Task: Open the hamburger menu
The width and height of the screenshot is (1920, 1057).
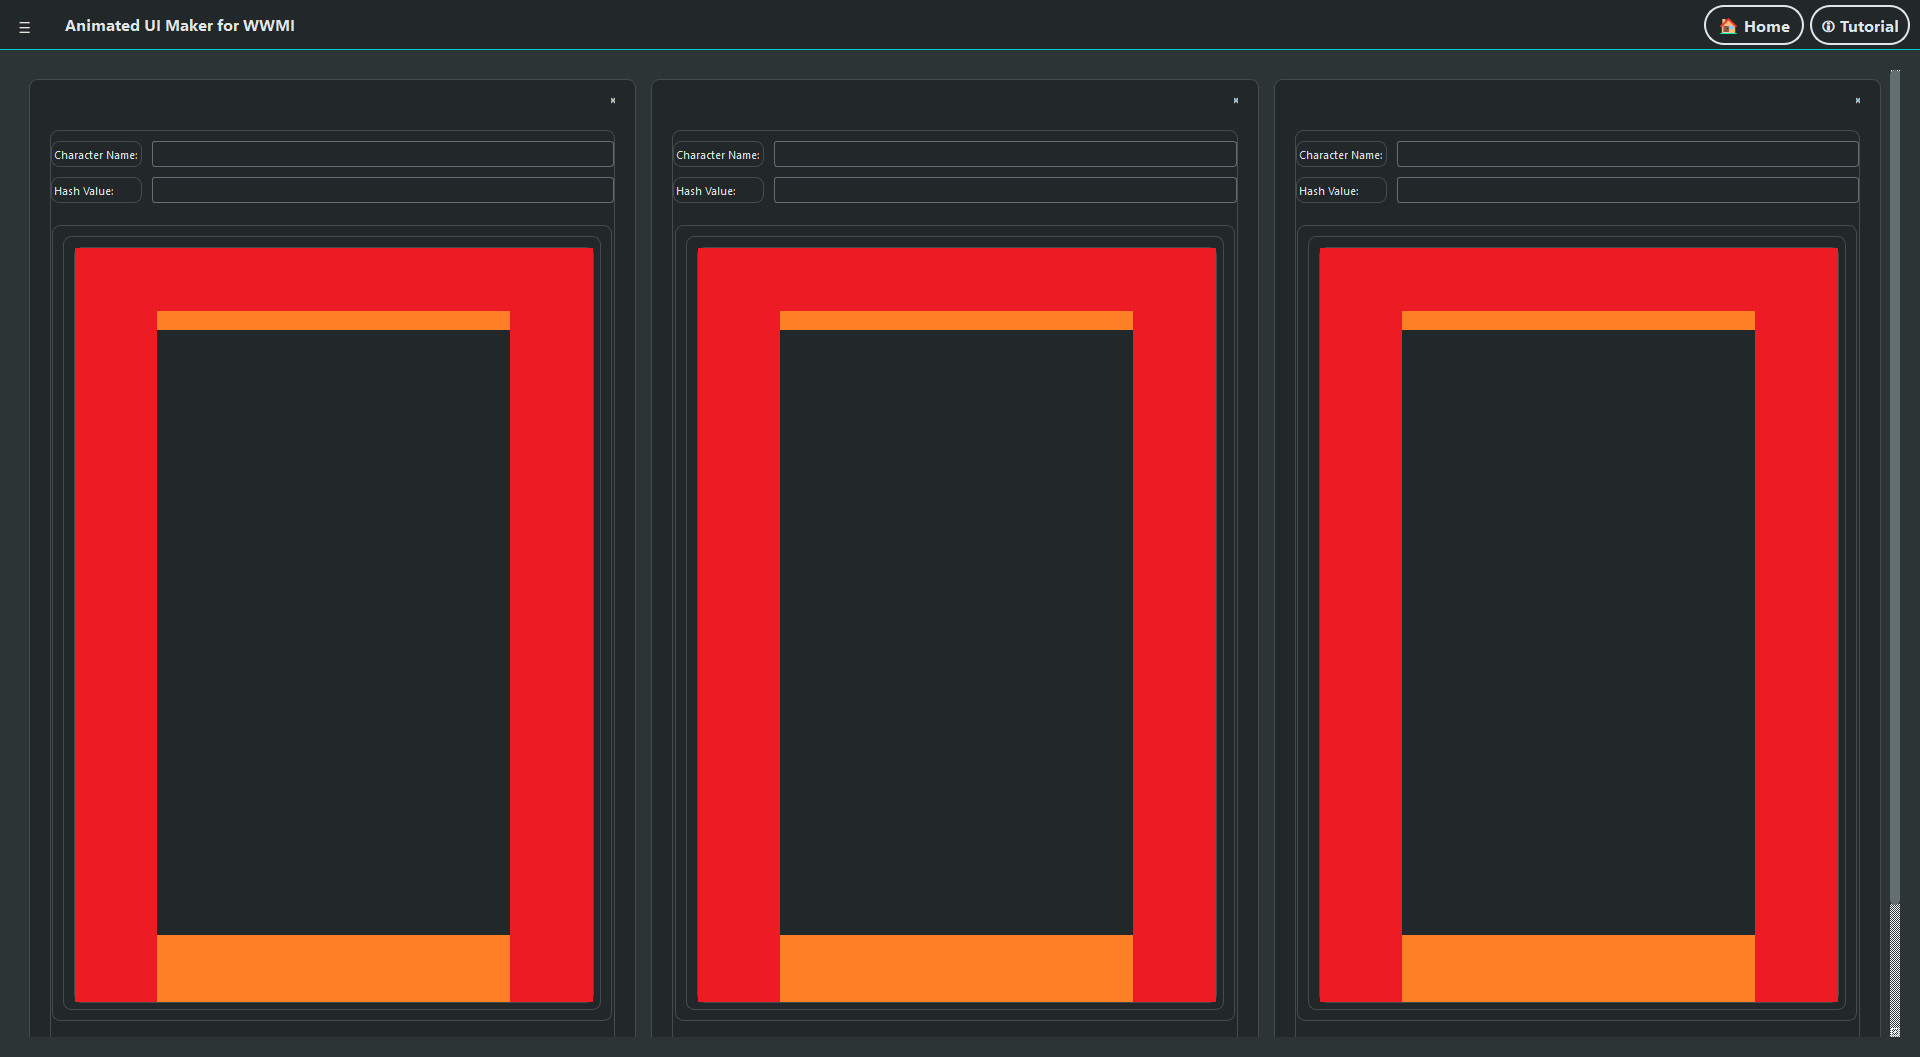Action: (x=25, y=27)
